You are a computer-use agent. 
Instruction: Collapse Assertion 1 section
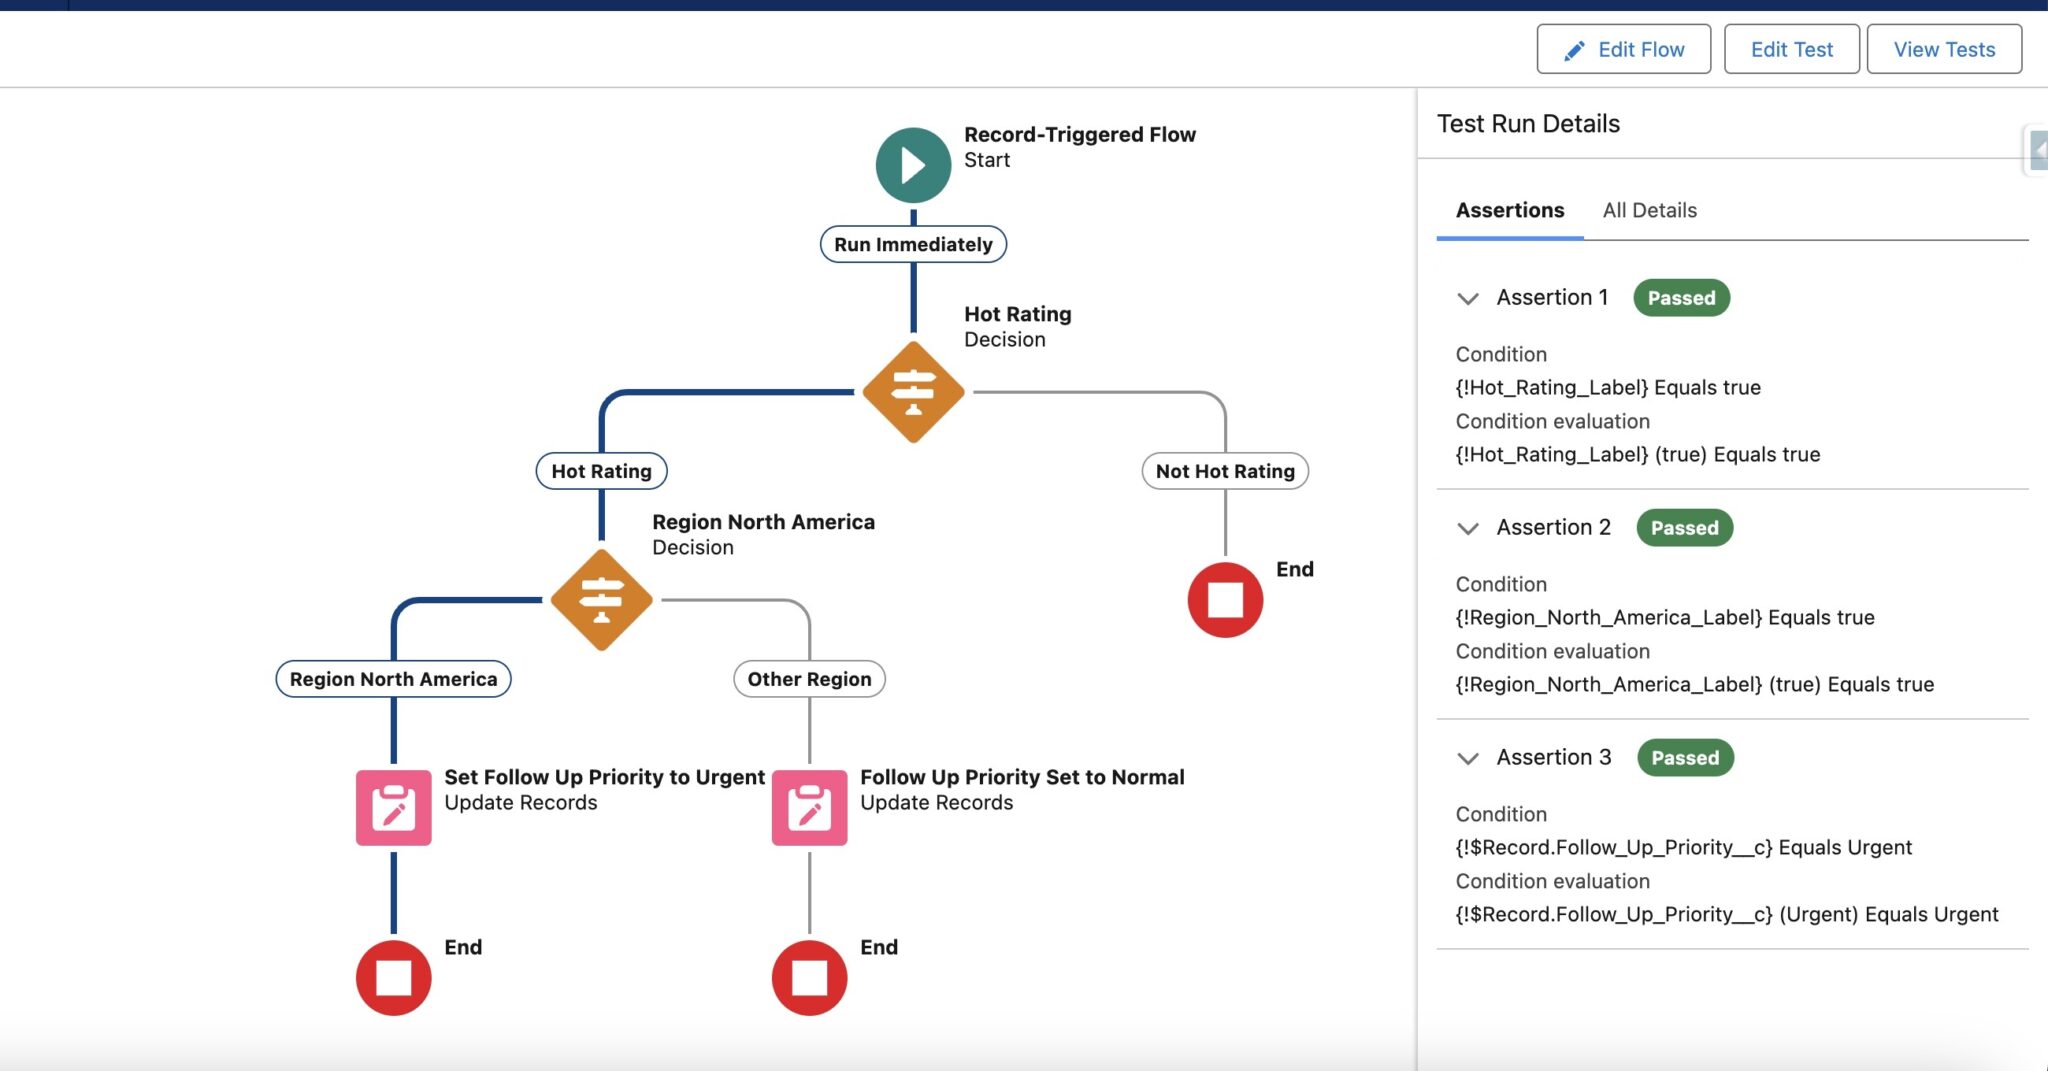1467,299
